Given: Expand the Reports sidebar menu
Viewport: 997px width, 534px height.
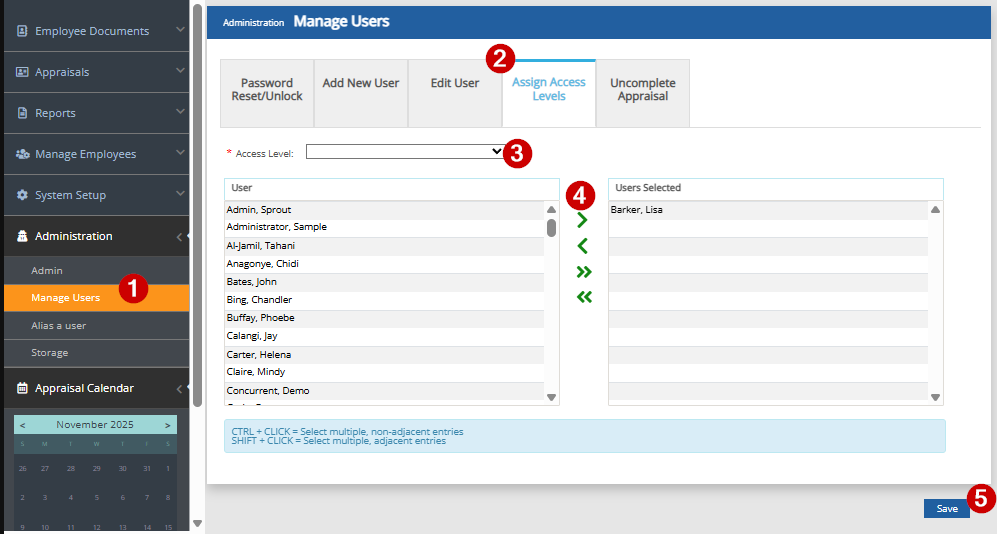Looking at the screenshot, I should point(180,112).
